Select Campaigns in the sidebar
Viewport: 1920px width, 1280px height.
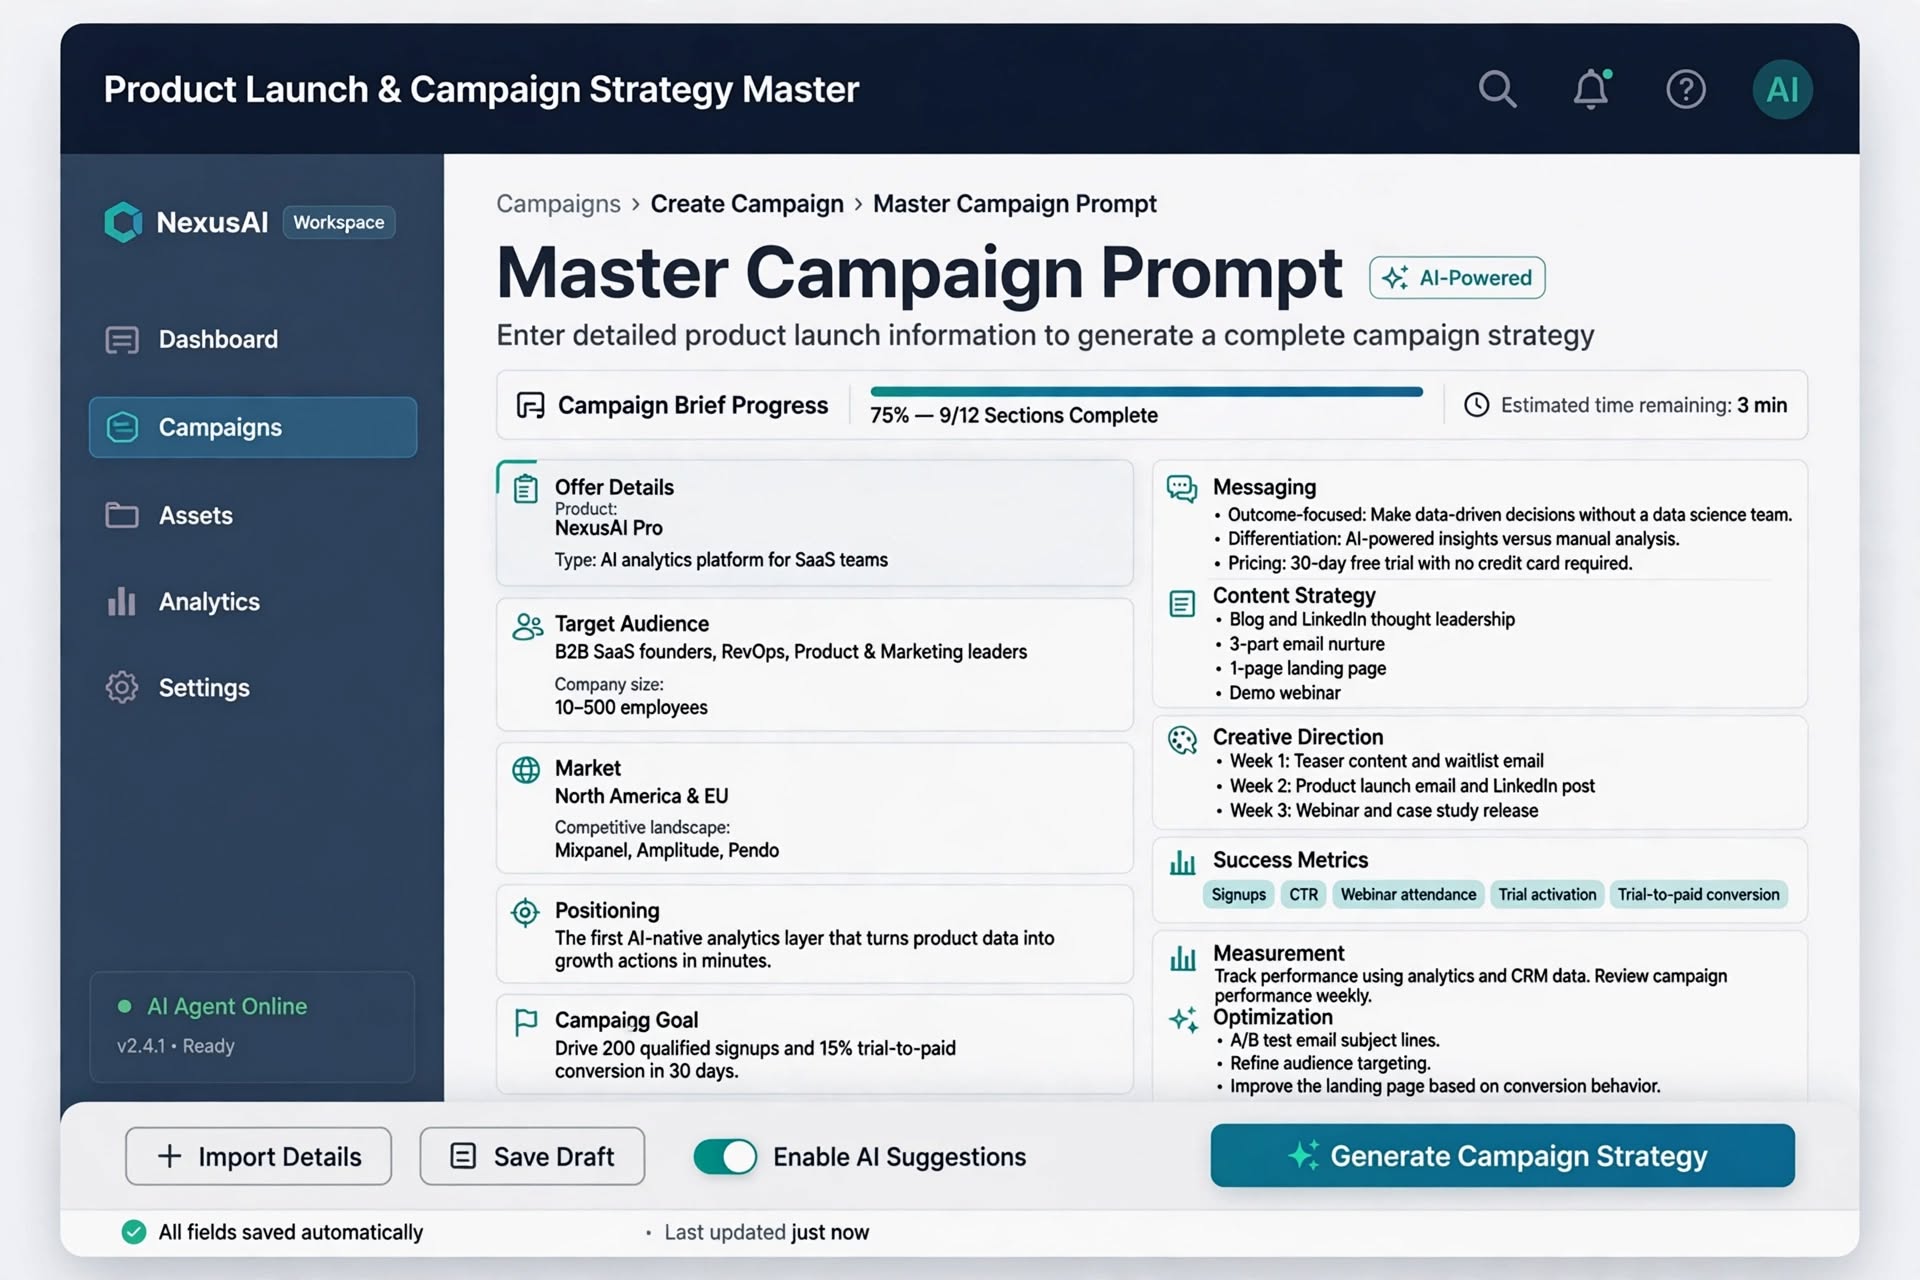[x=253, y=427]
